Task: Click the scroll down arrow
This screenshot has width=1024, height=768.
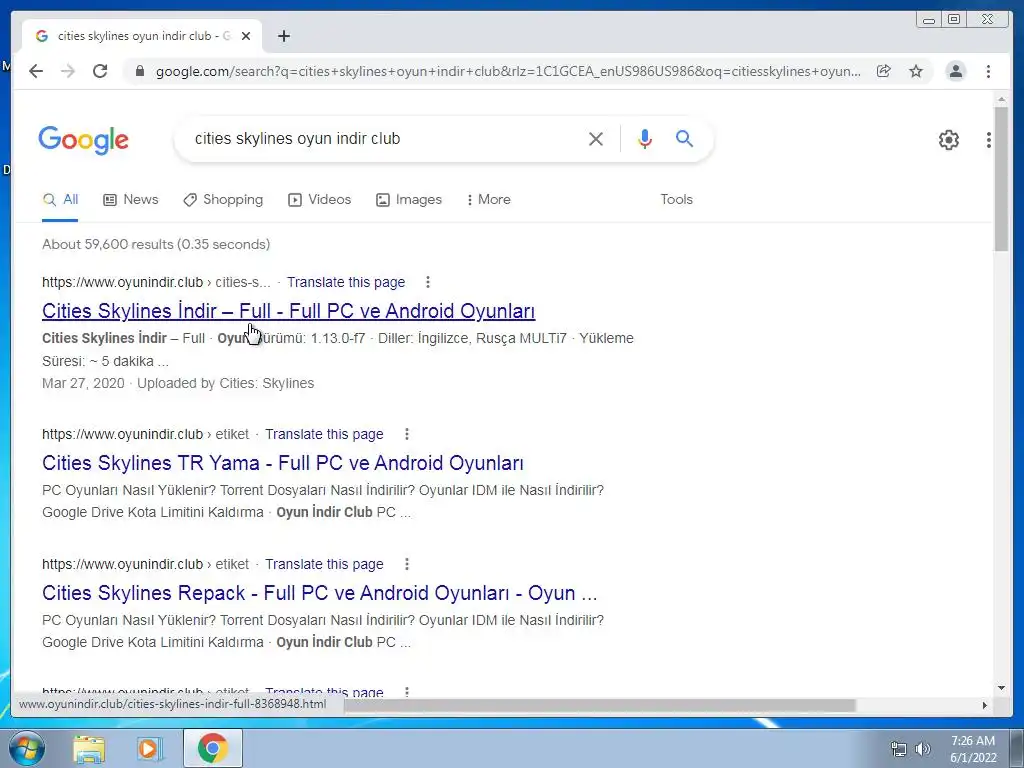Action: pos(1001,688)
